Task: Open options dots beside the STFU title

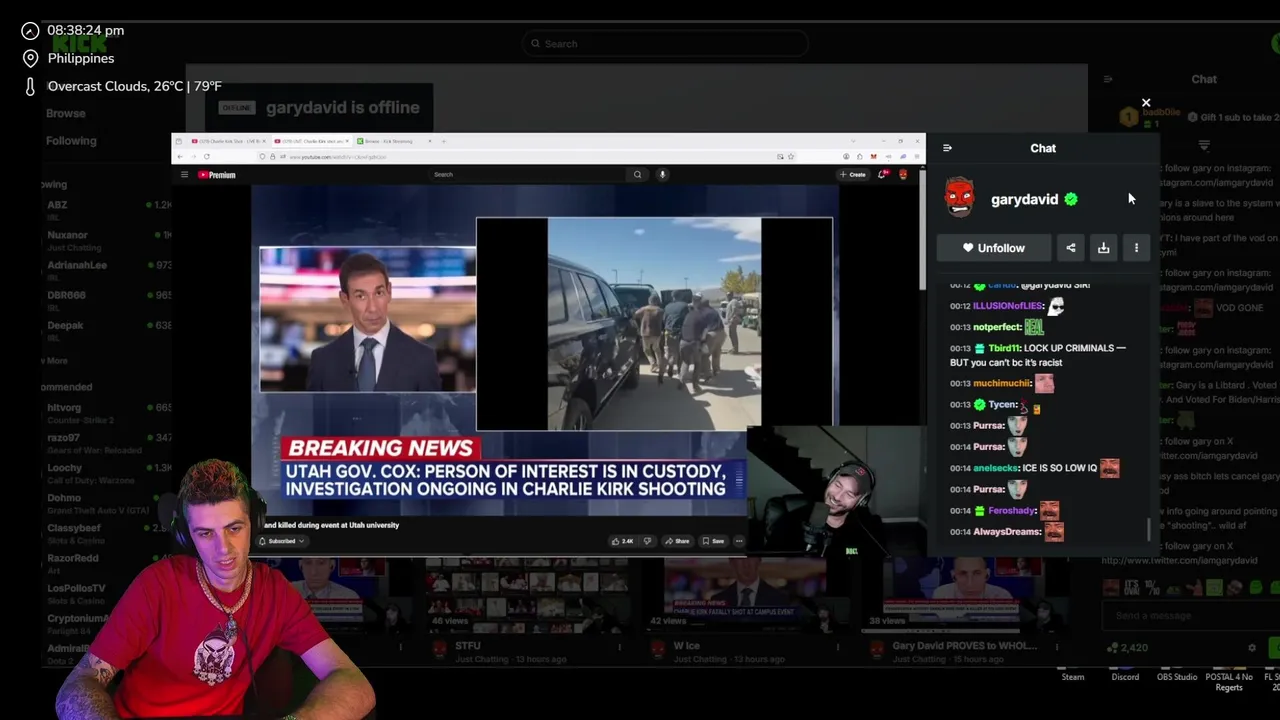Action: pyautogui.click(x=619, y=647)
